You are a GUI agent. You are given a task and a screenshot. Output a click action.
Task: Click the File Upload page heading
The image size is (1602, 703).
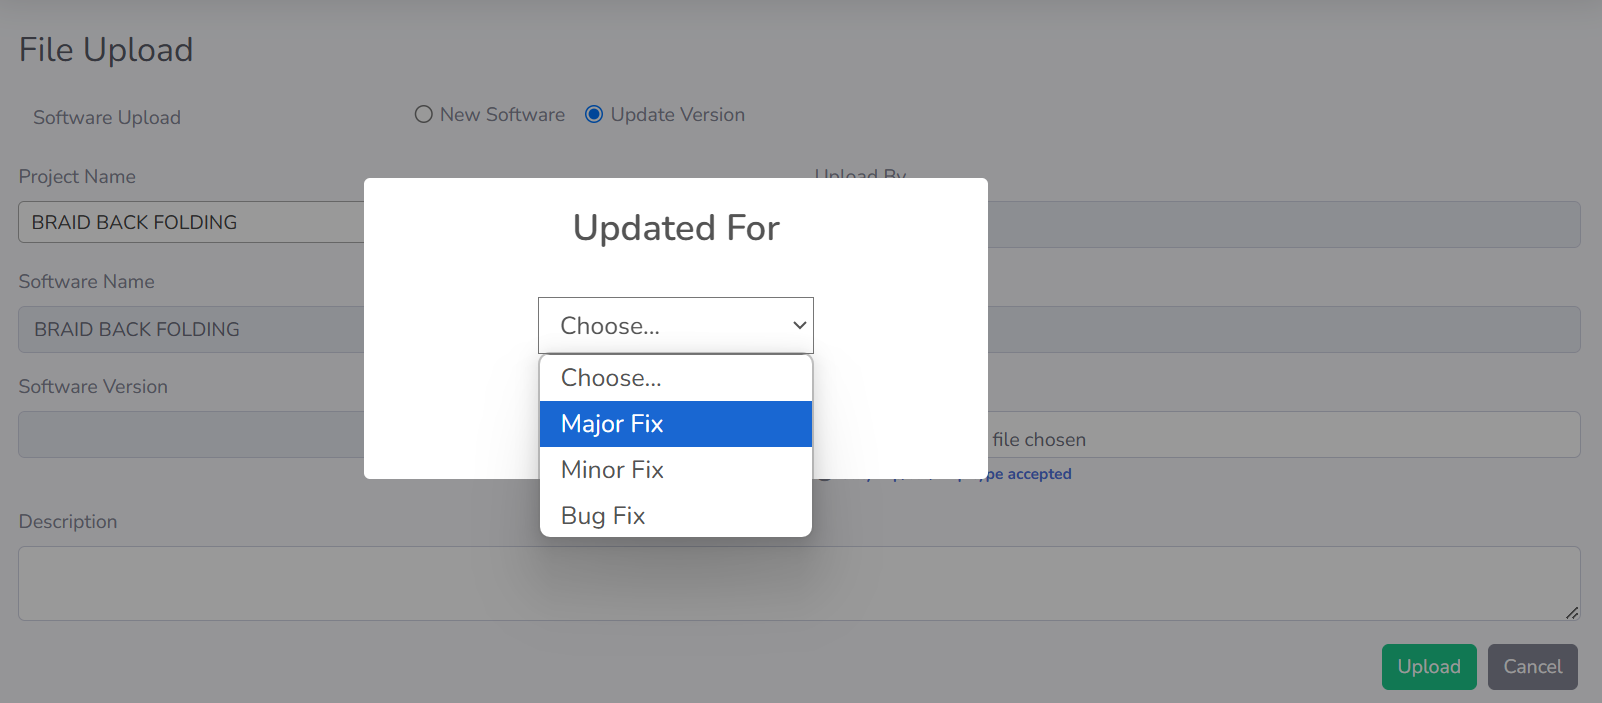coord(106,50)
